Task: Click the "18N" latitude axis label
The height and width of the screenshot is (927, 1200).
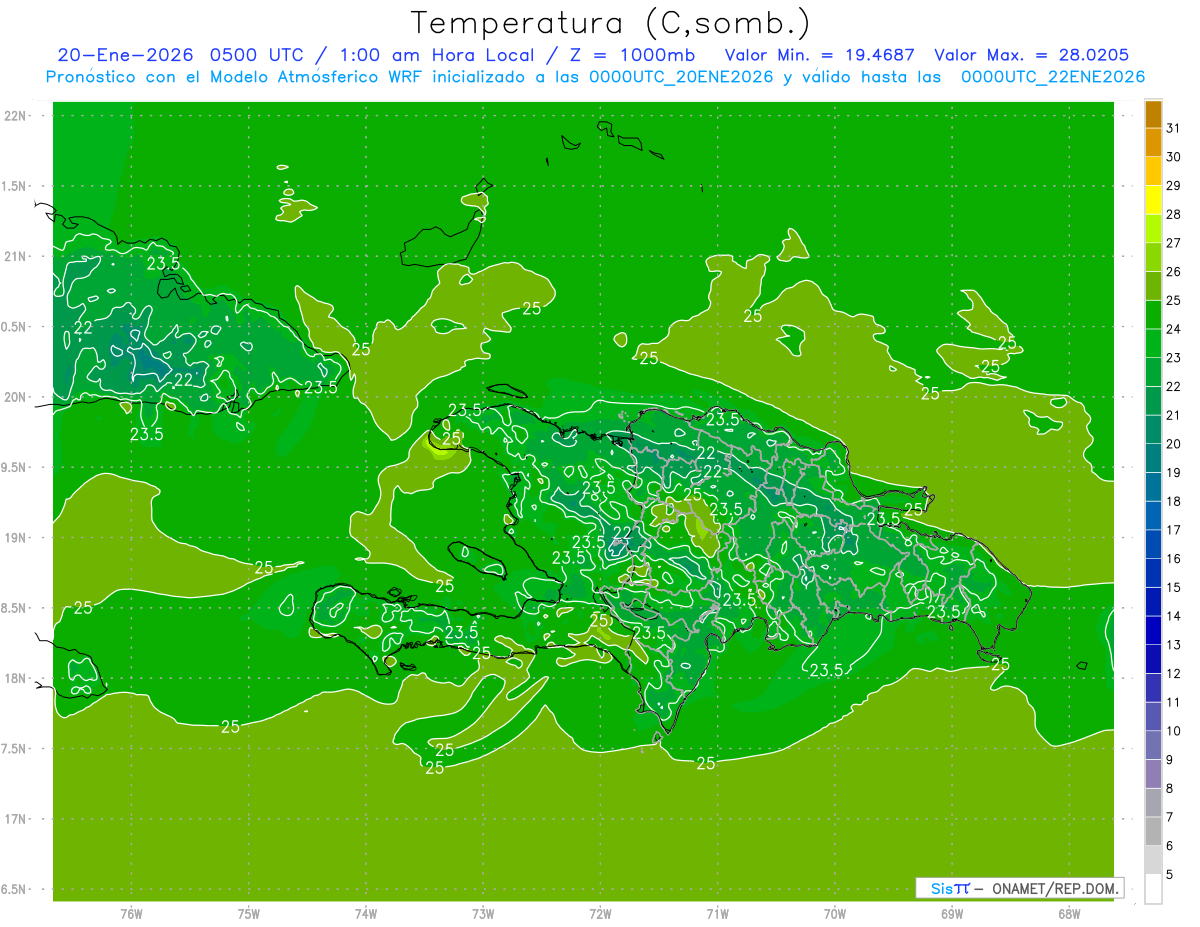Action: (x=14, y=679)
